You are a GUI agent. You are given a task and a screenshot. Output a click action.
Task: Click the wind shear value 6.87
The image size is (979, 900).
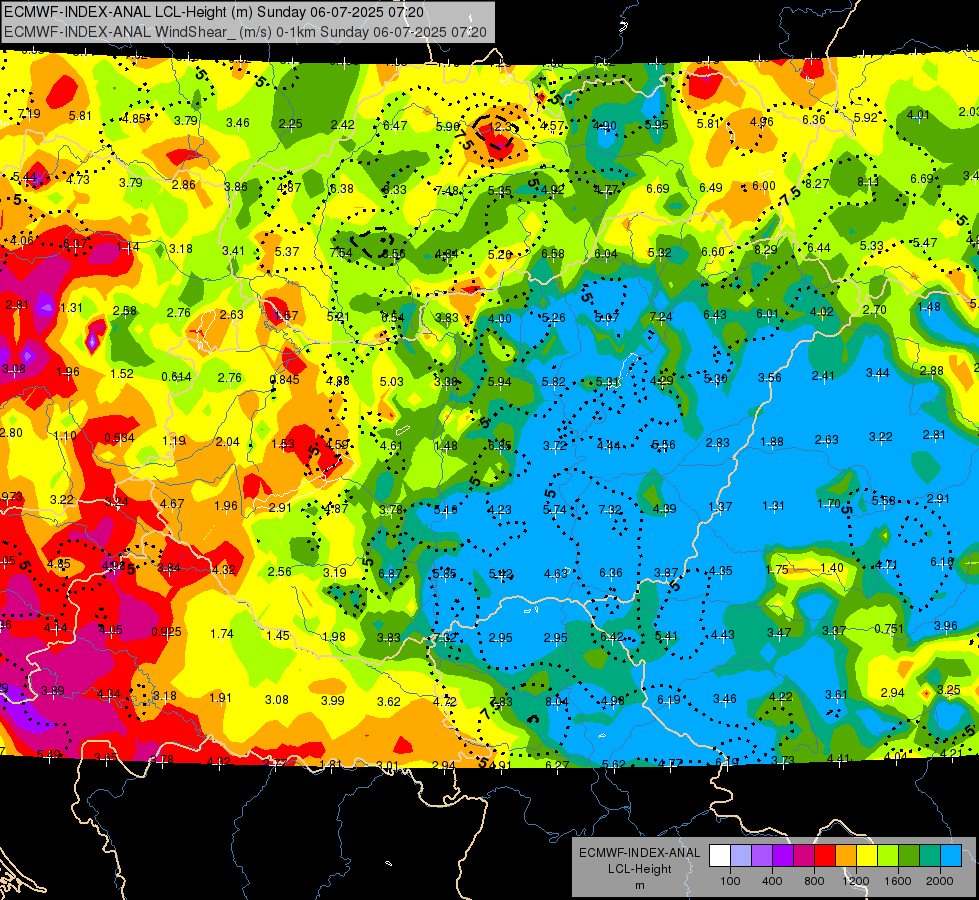pyautogui.click(x=390, y=573)
